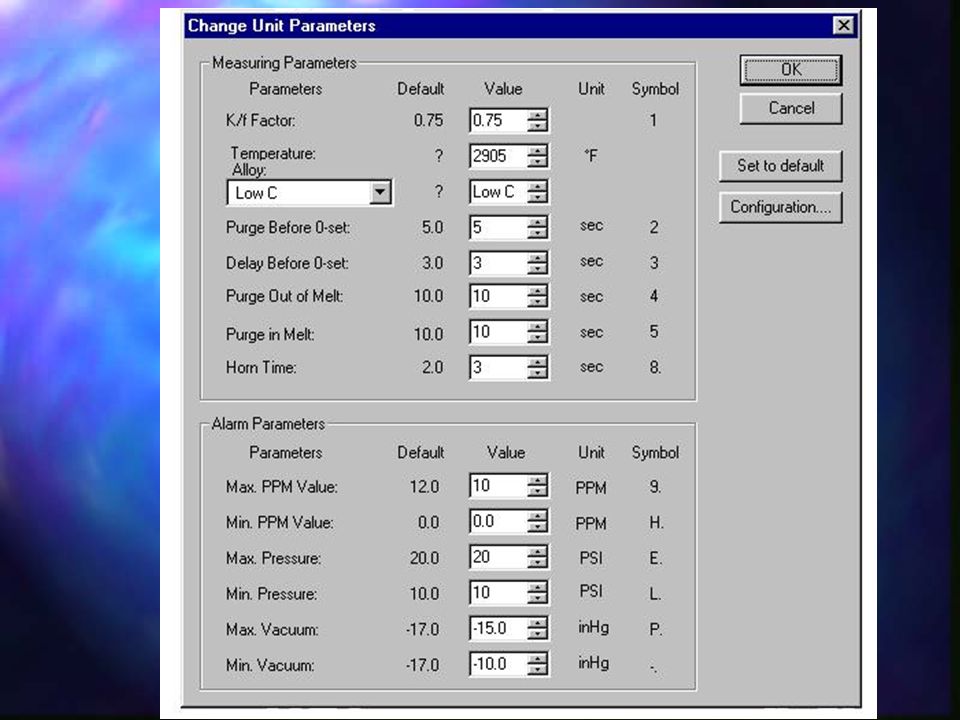Click the Cancel button
Viewport: 960px width, 720px height.
click(x=790, y=108)
